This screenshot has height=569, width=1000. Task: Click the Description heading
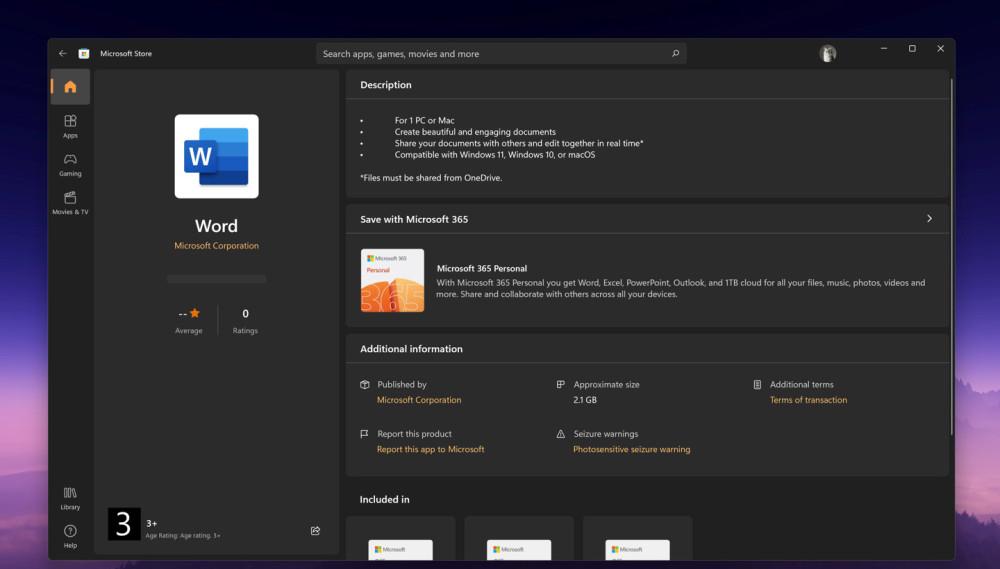386,85
